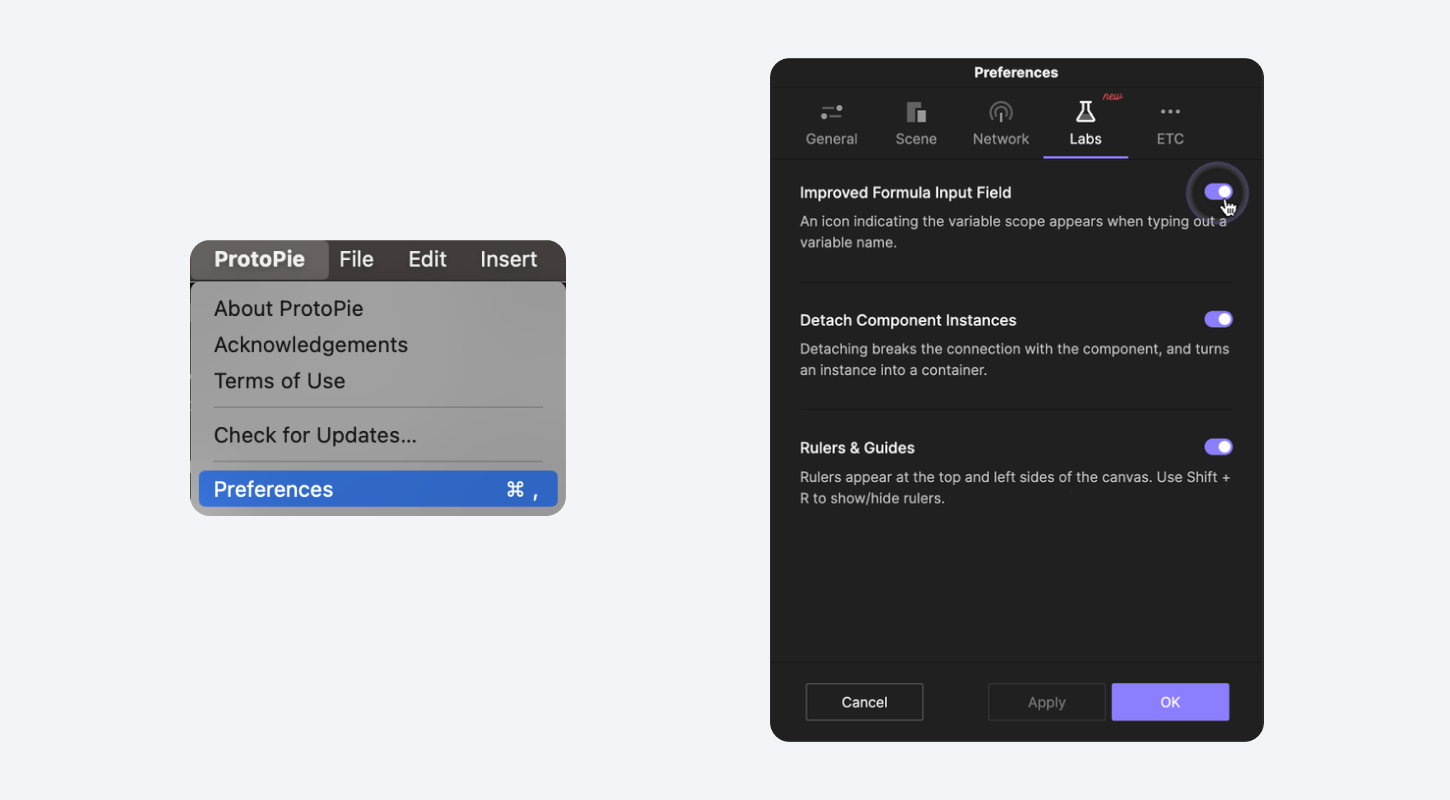1450x800 pixels.
Task: Switch to the Scene tab
Action: pos(916,124)
